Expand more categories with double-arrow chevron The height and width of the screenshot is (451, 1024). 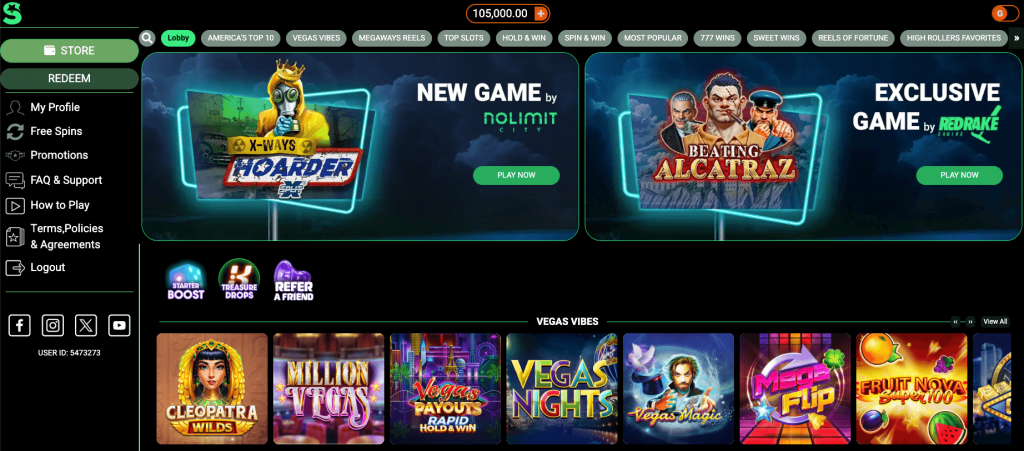pyautogui.click(x=1016, y=38)
